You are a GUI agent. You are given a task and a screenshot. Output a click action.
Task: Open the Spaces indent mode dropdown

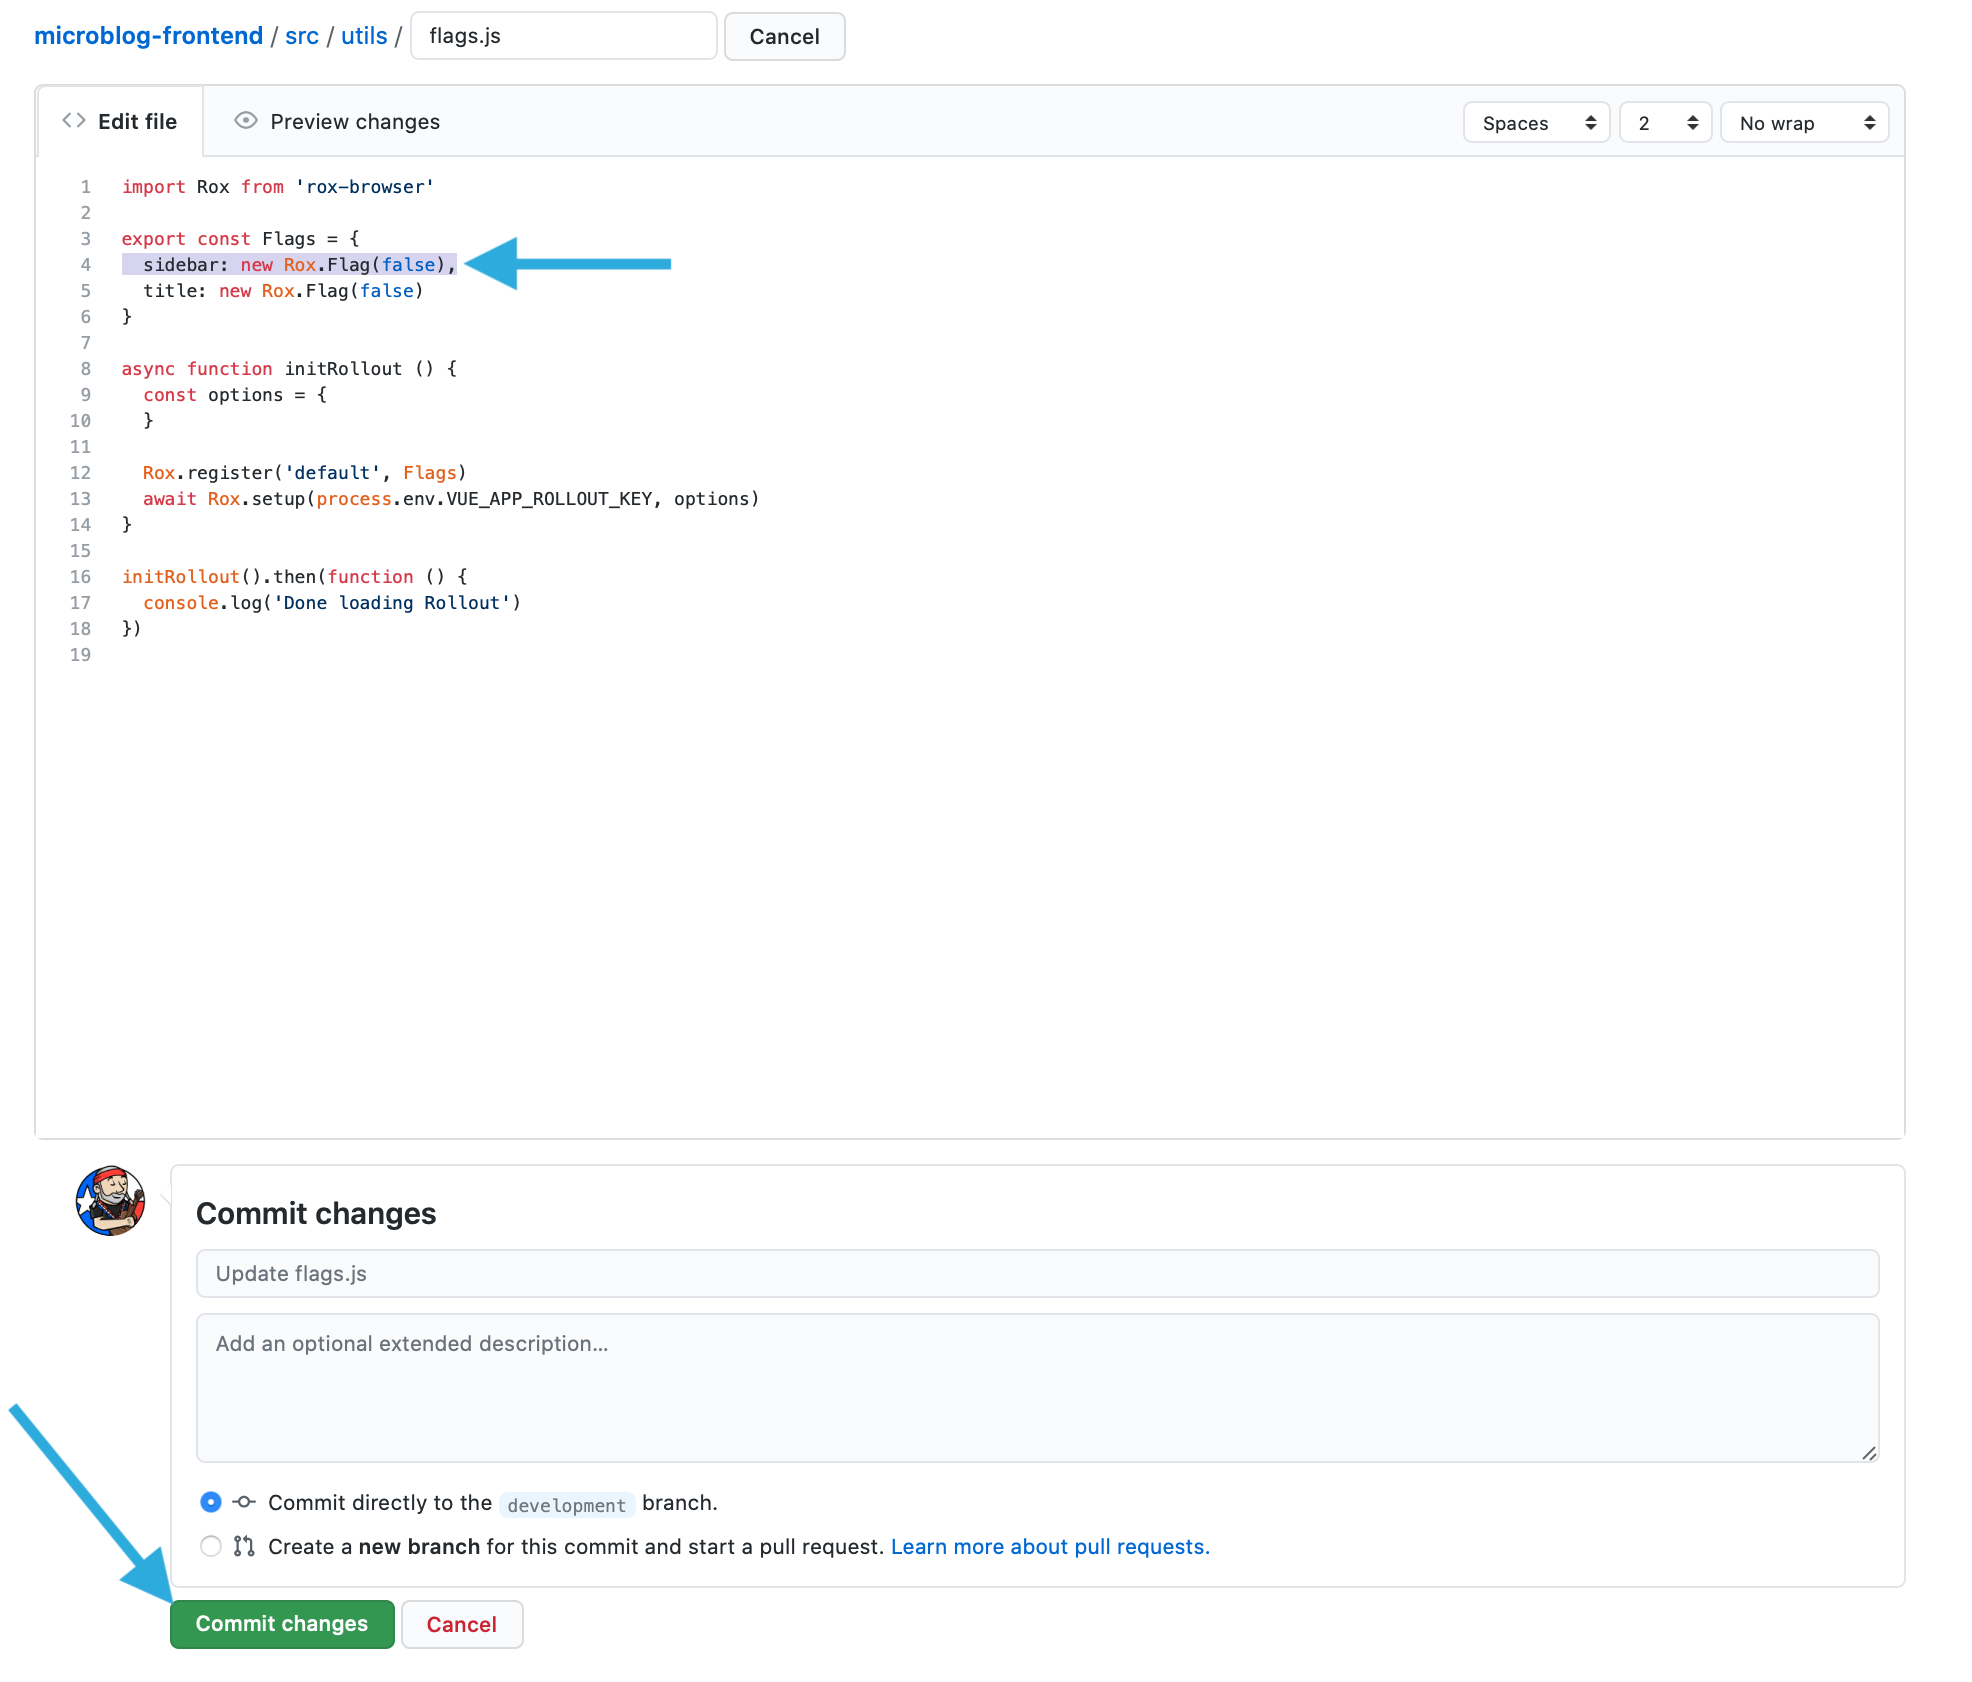point(1536,123)
